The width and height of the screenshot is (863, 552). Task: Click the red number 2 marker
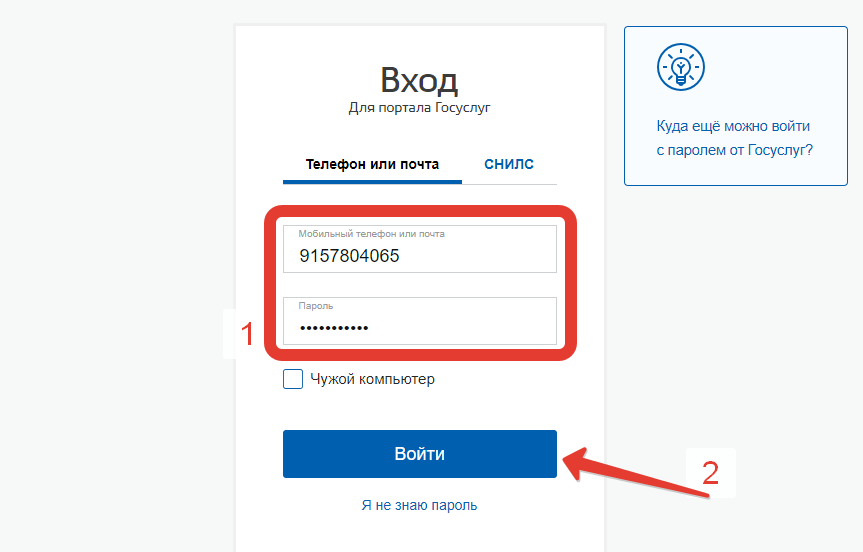[x=710, y=472]
